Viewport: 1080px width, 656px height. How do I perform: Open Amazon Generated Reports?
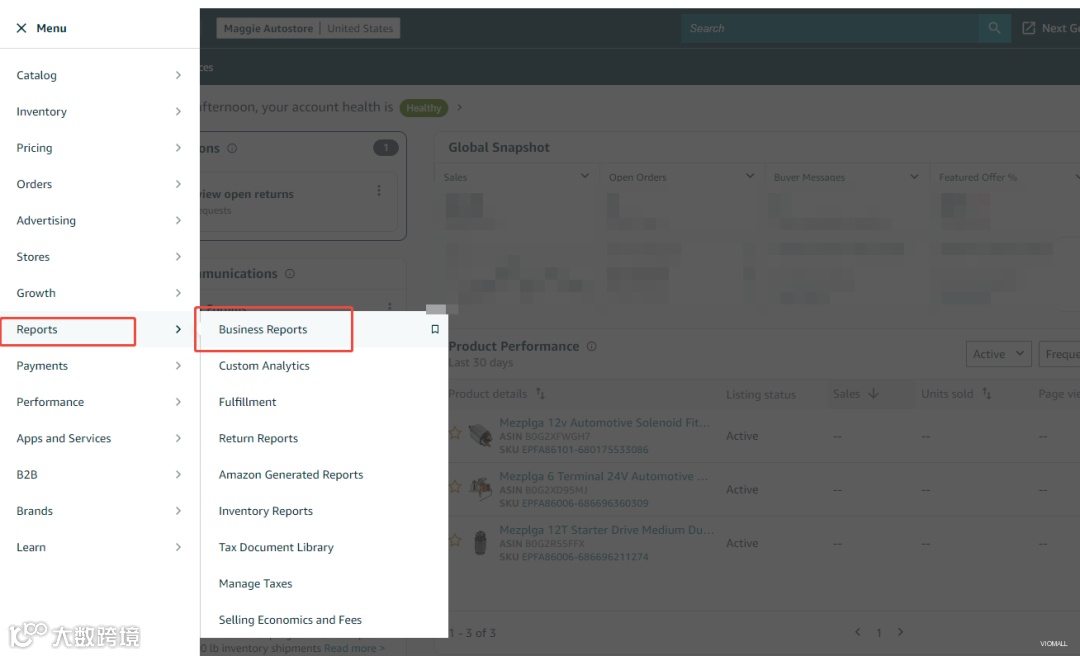(x=291, y=475)
